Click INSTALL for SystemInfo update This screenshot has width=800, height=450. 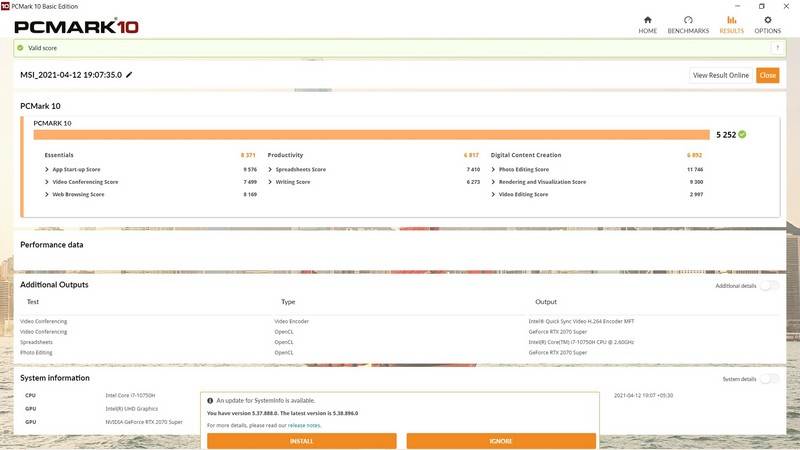301,441
